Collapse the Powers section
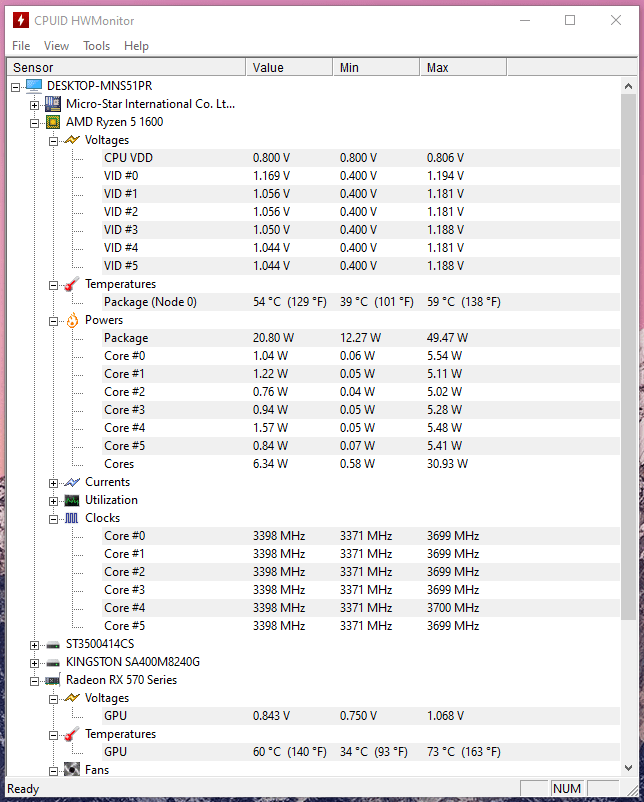The width and height of the screenshot is (644, 802). pyautogui.click(x=53, y=321)
